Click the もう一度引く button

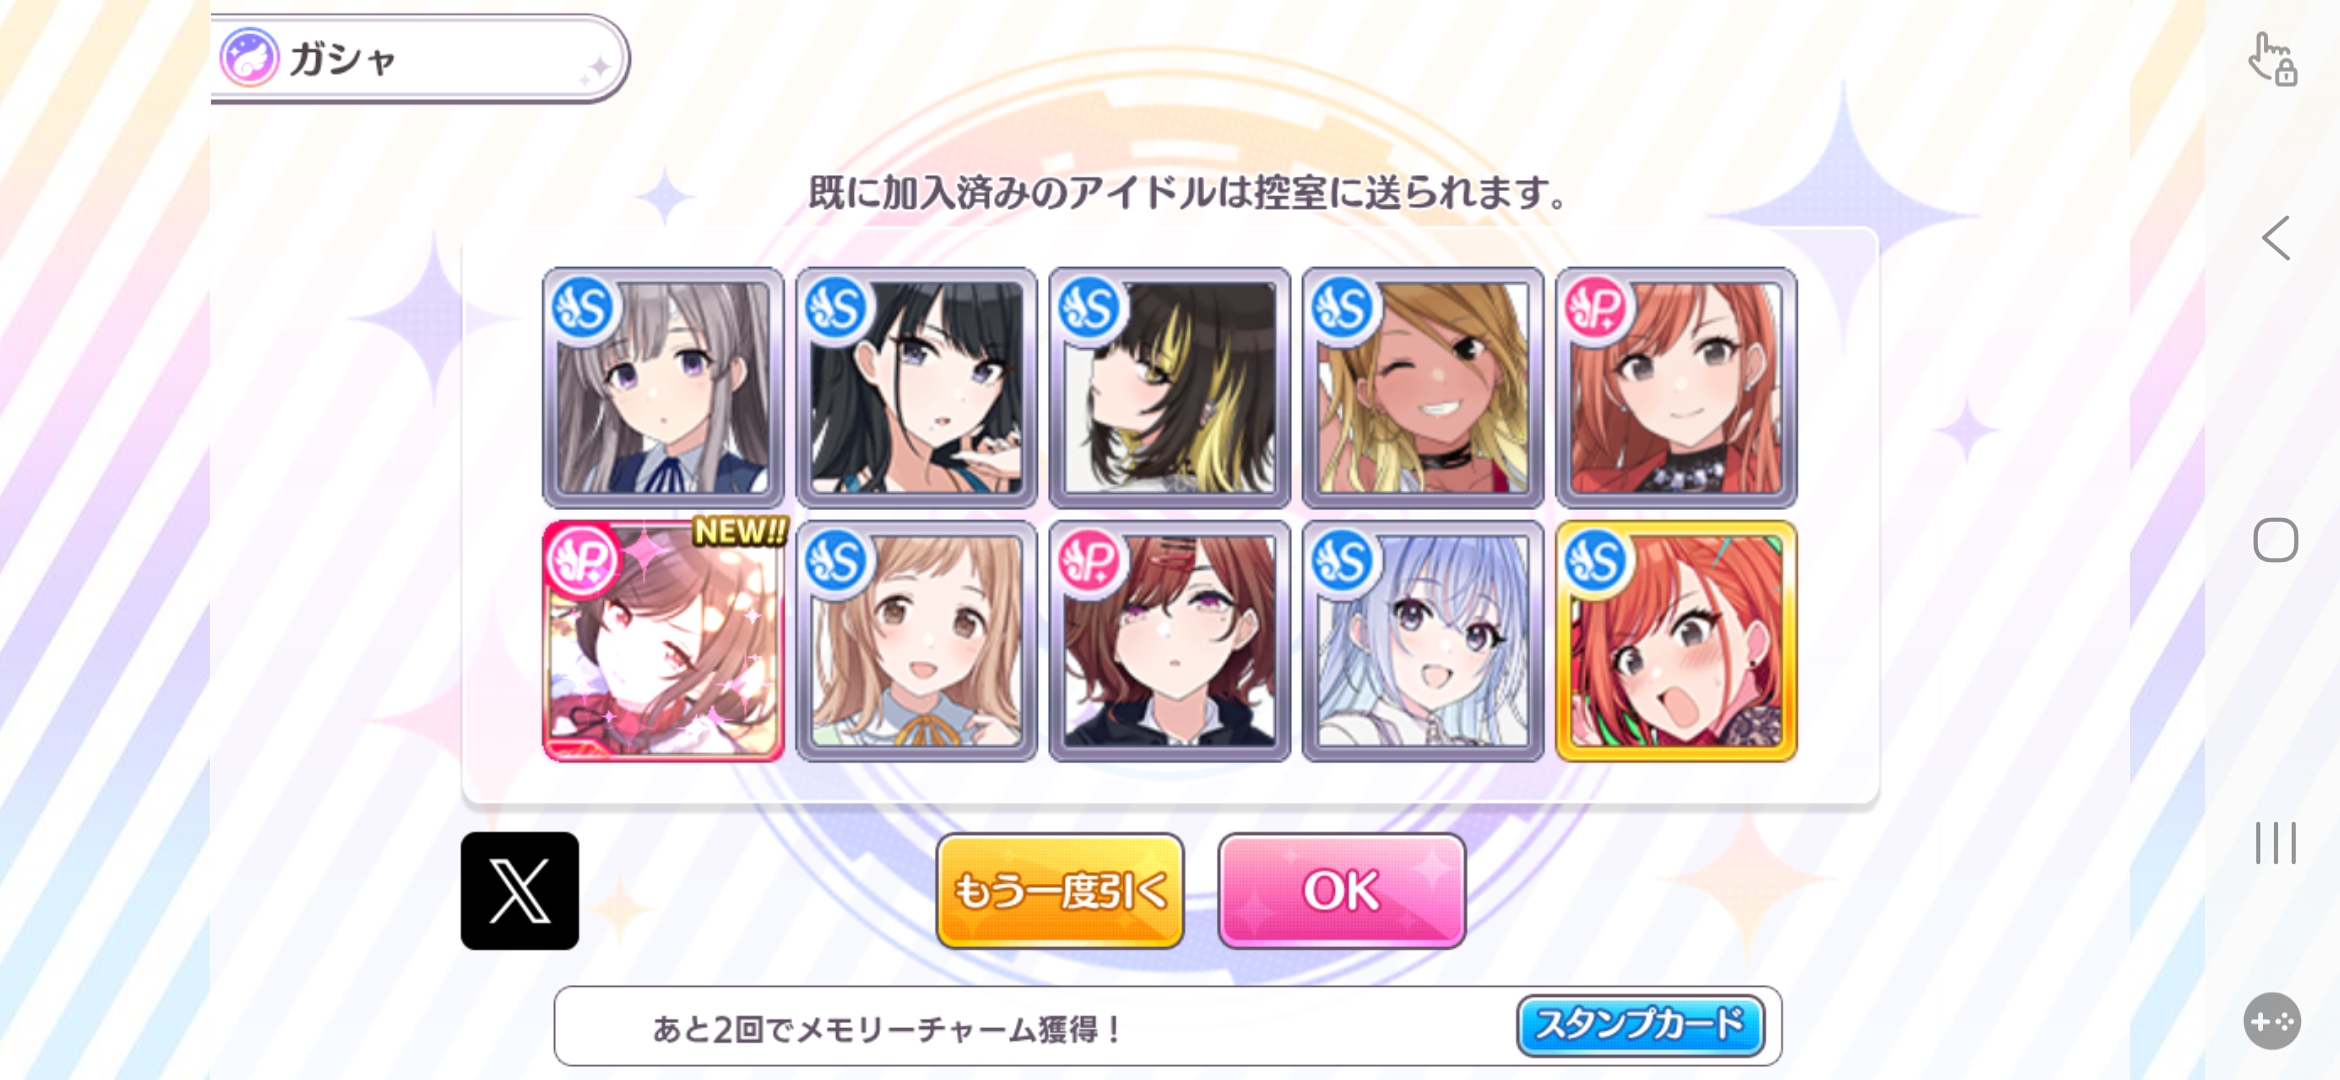click(x=1060, y=890)
